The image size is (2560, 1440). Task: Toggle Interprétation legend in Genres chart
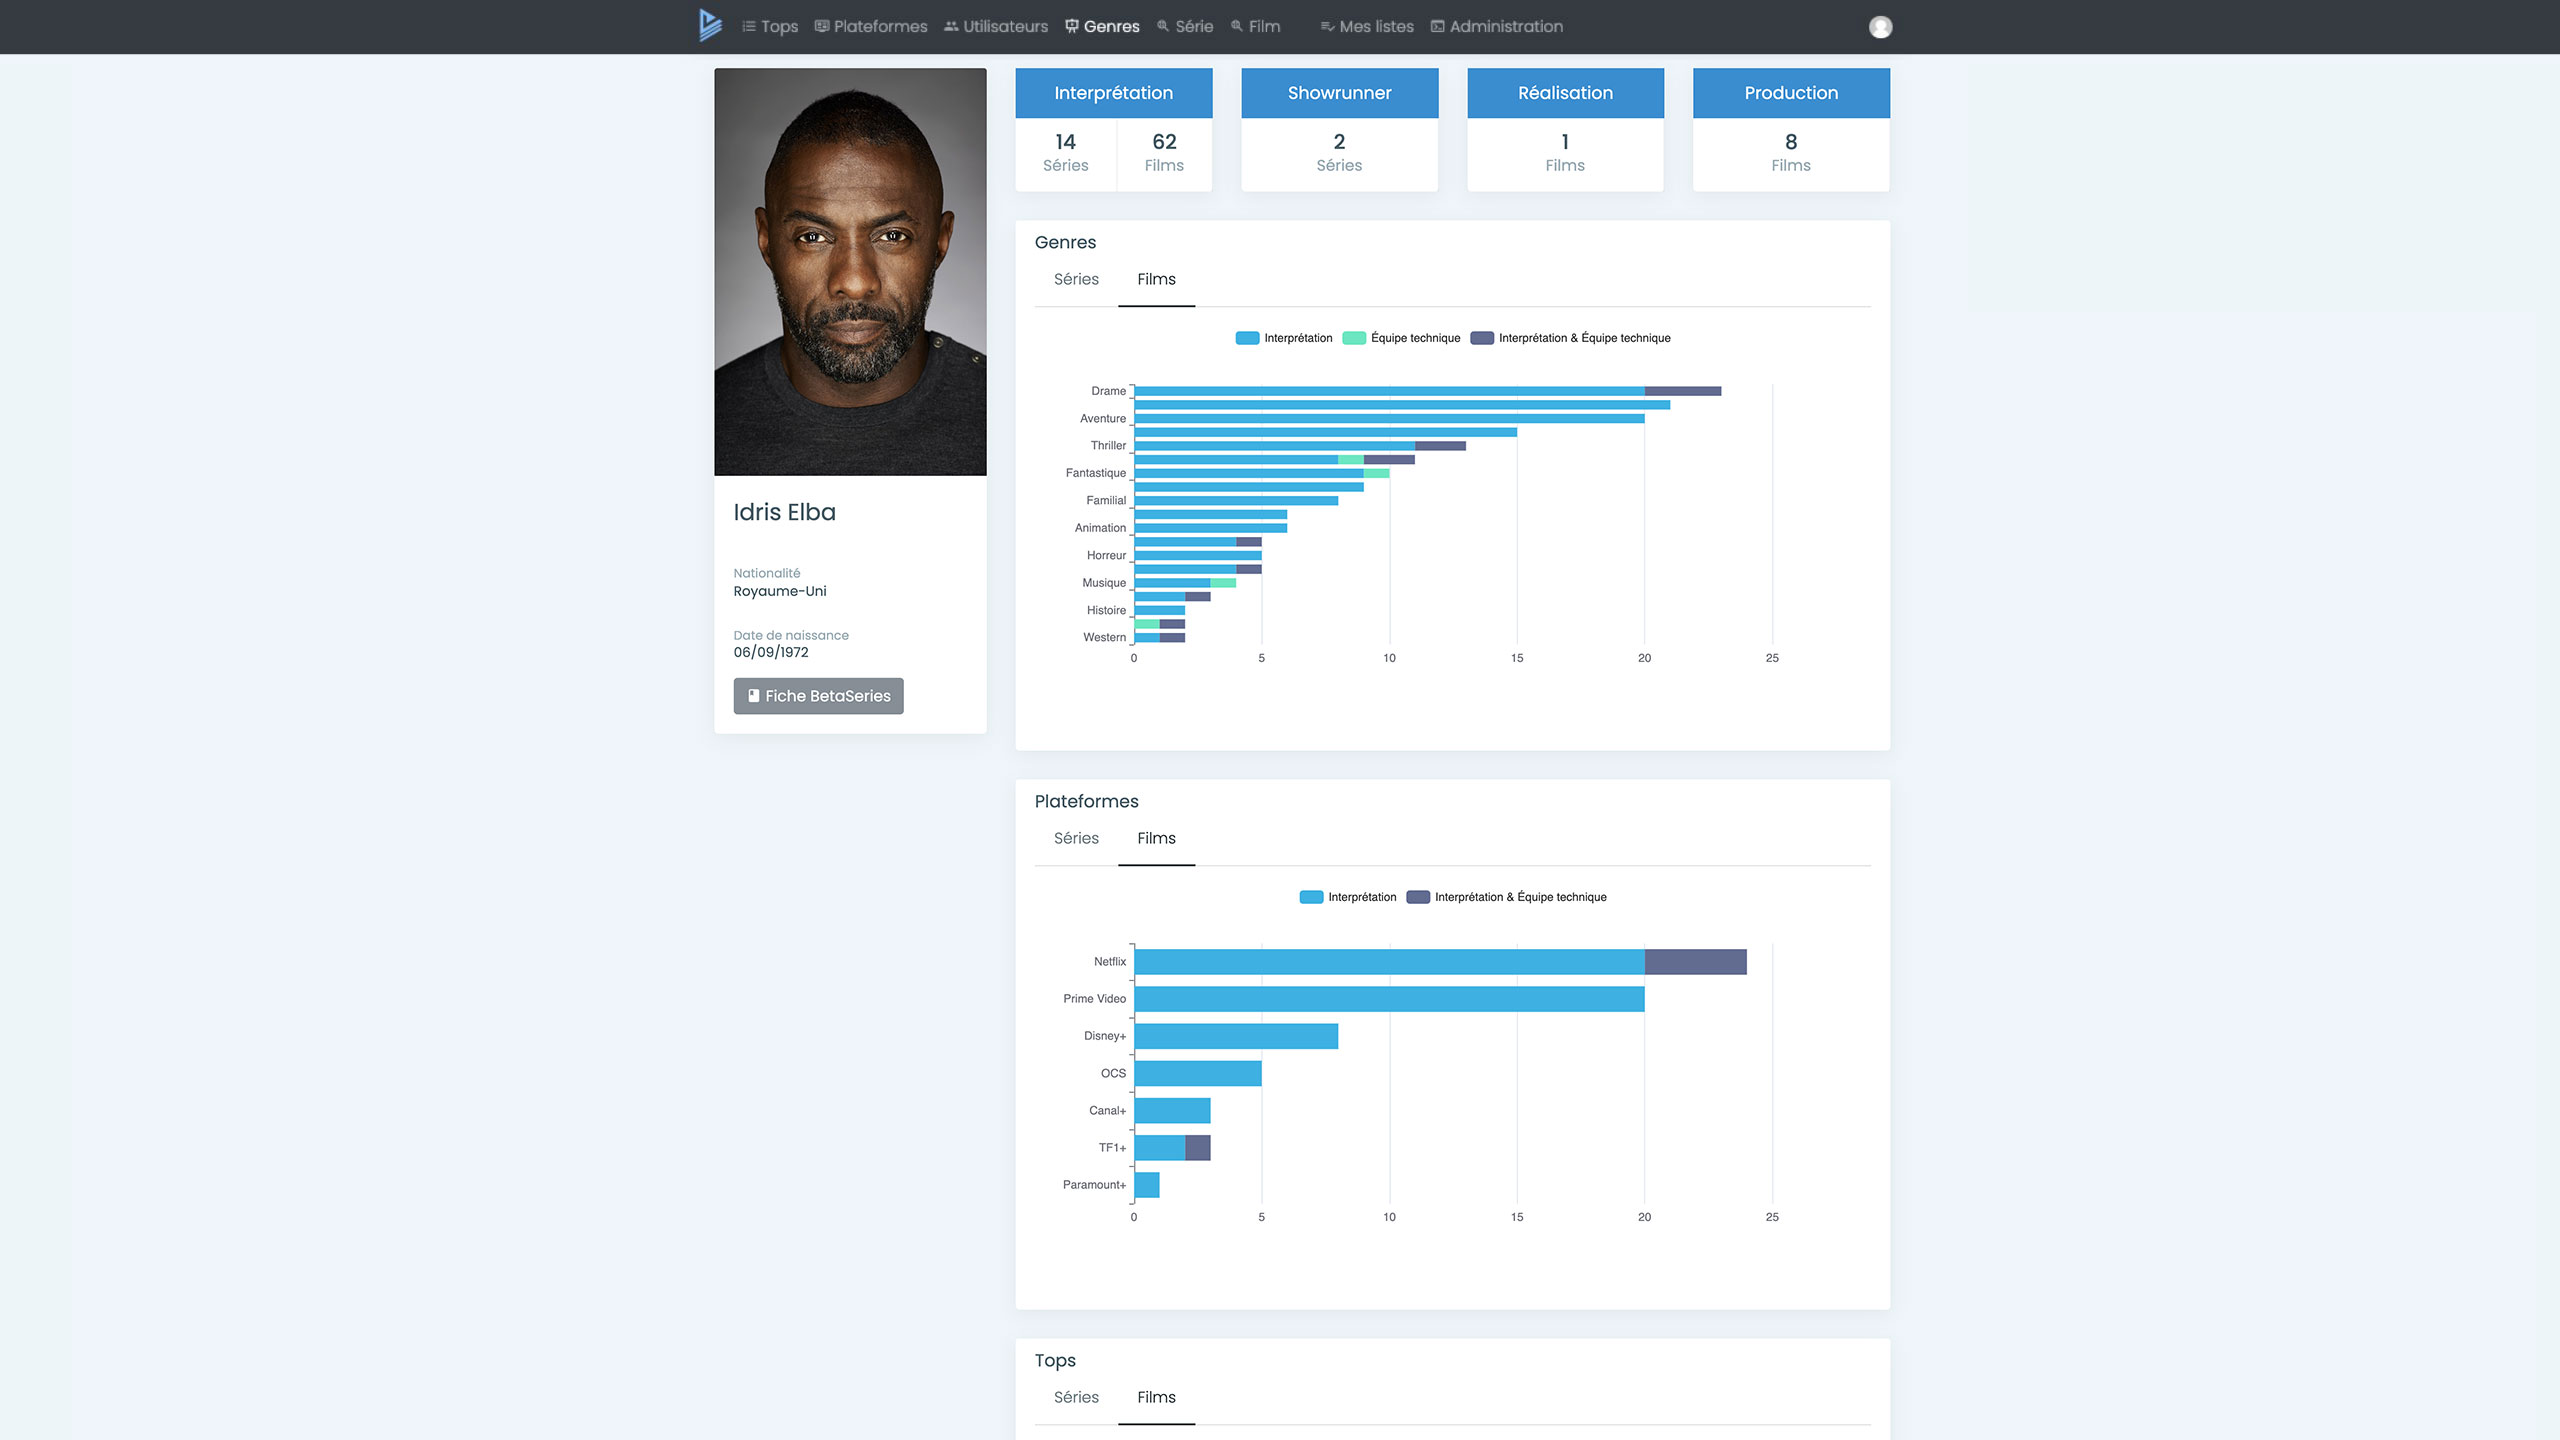click(1284, 338)
